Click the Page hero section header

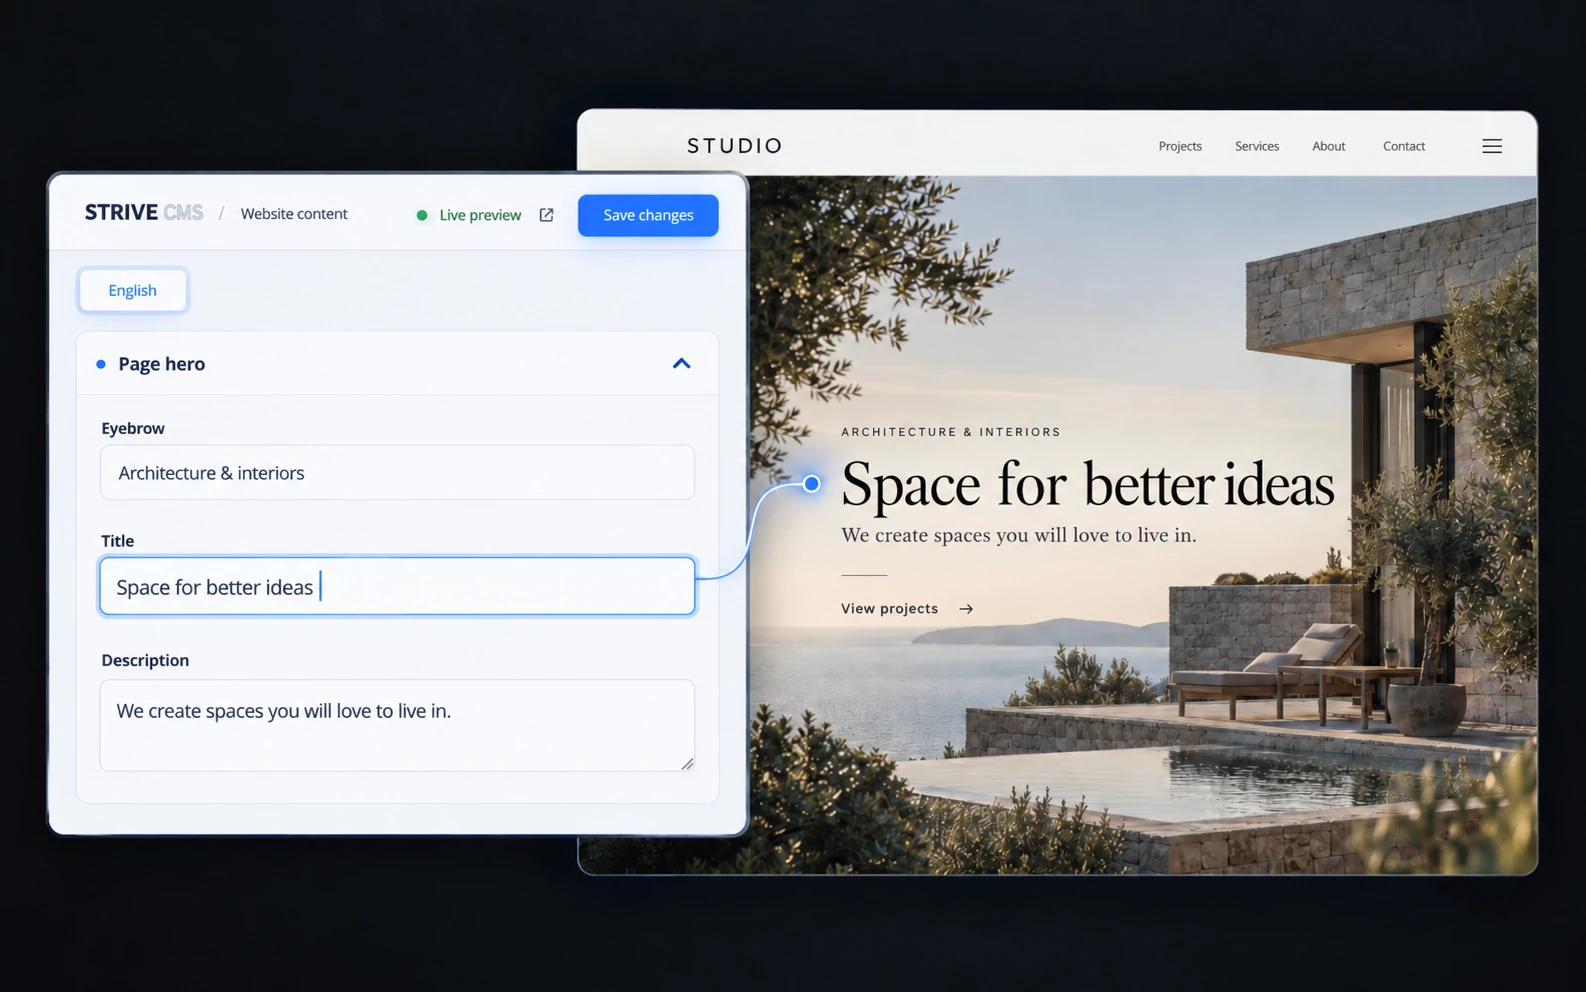click(x=397, y=364)
